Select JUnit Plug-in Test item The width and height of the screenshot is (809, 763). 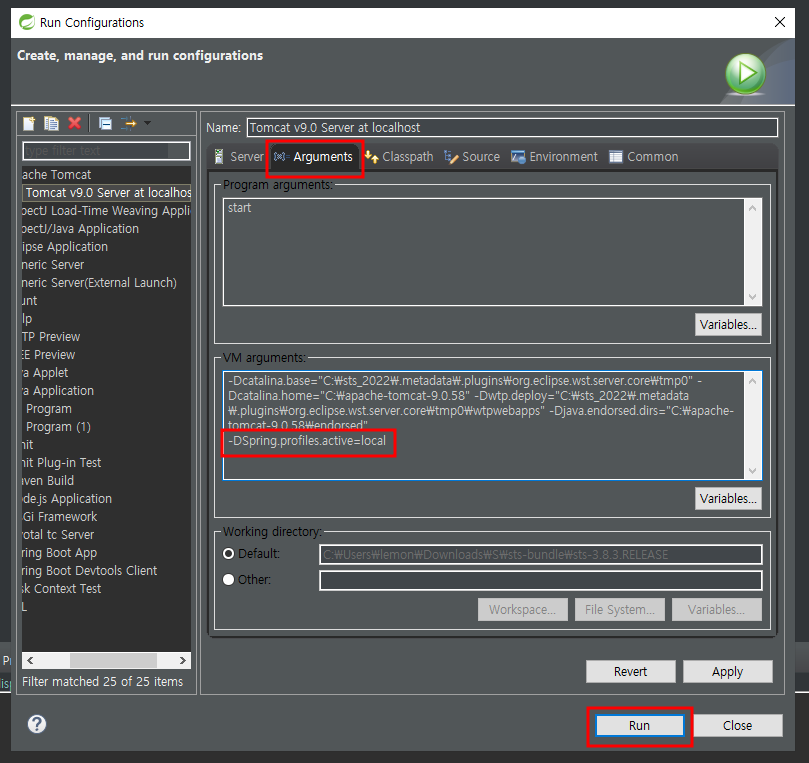tap(61, 463)
